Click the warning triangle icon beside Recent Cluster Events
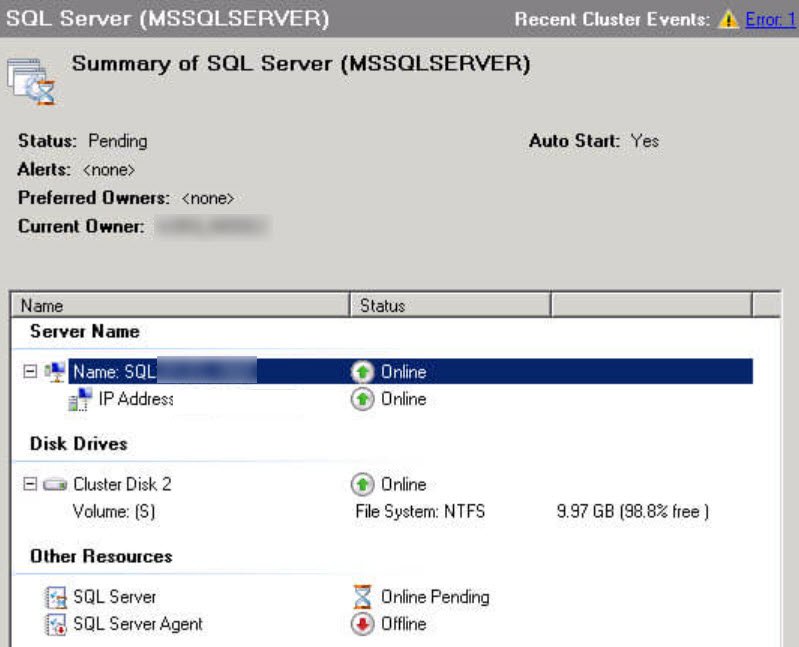 tap(729, 20)
